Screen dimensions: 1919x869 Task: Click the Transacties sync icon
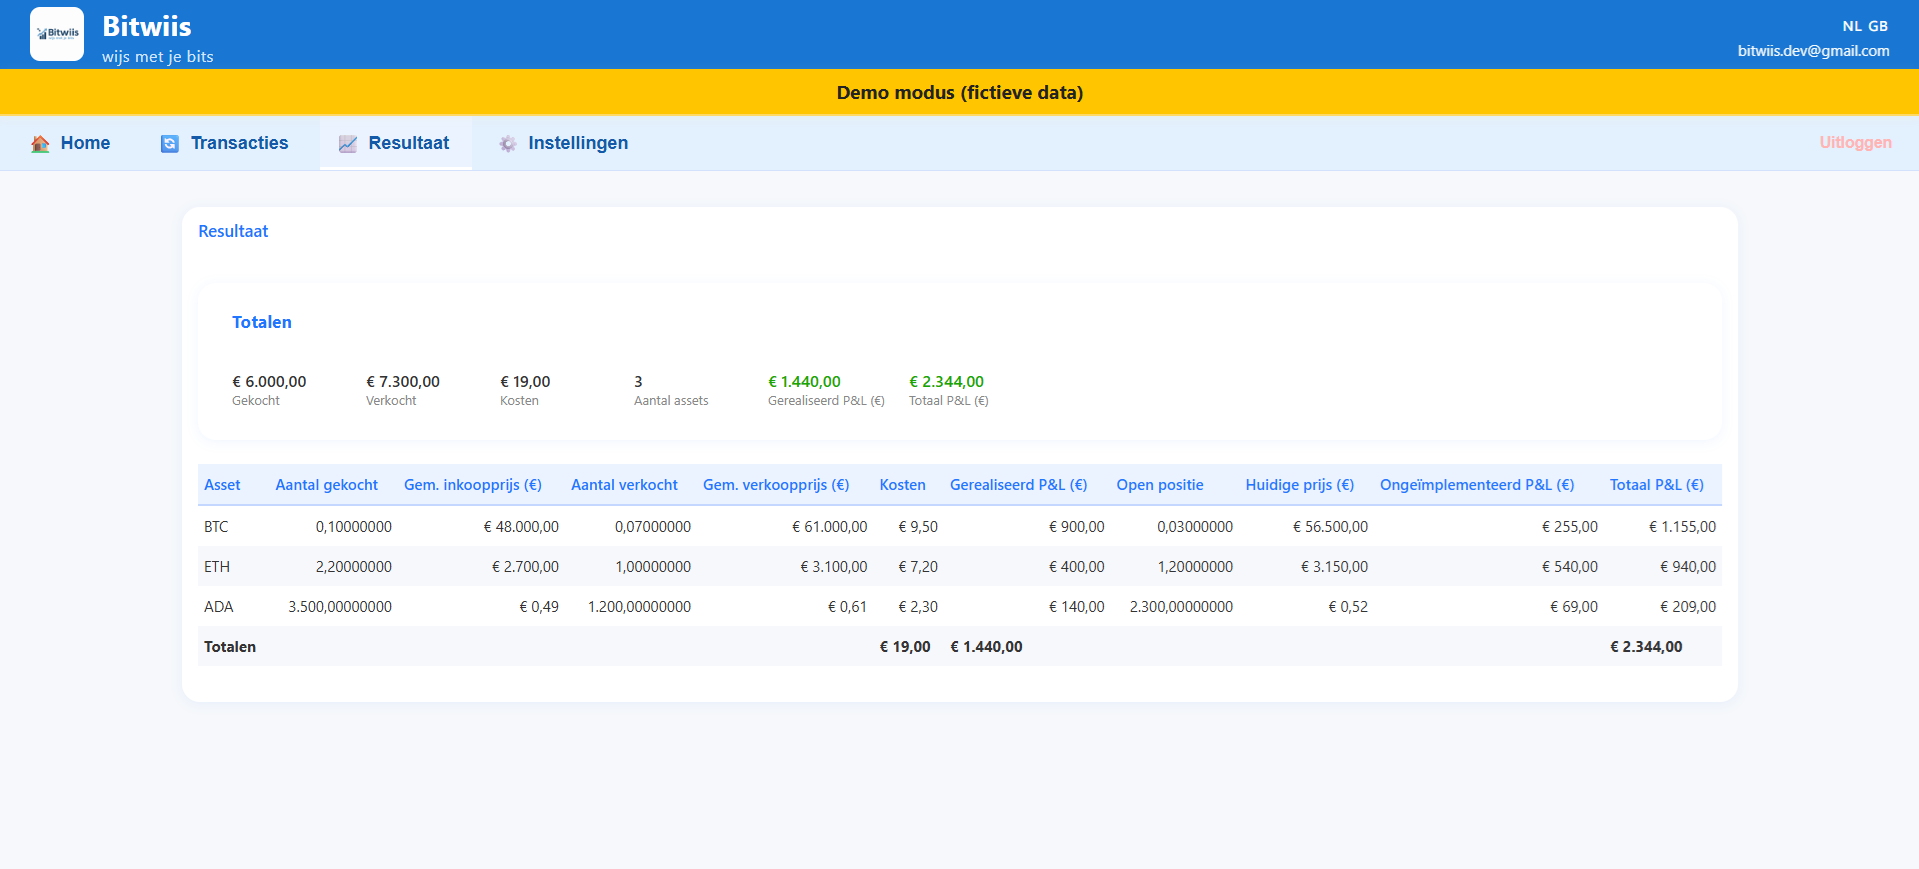pos(170,144)
